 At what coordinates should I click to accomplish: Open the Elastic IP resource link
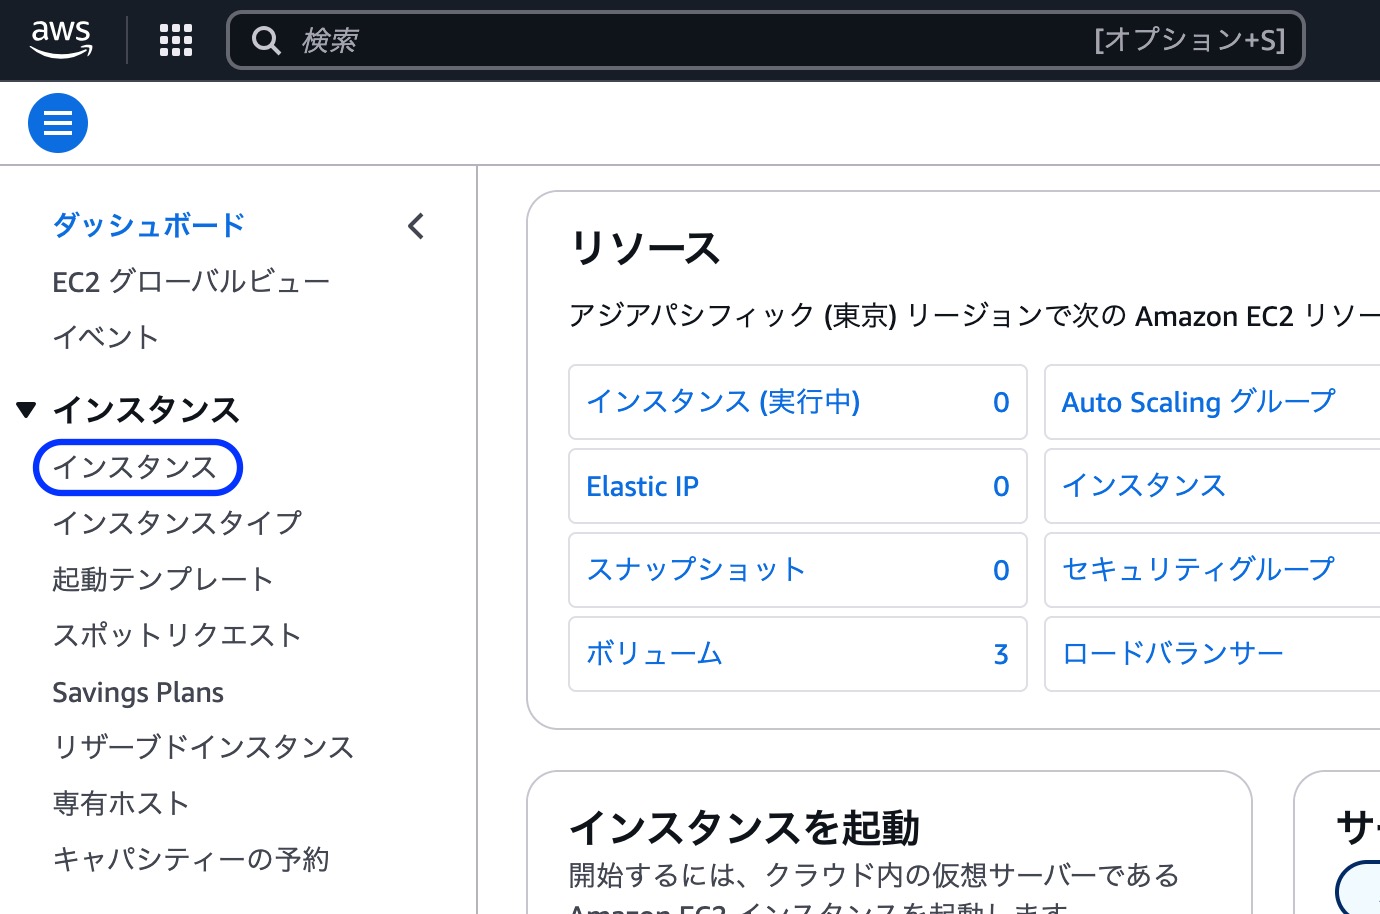point(643,486)
